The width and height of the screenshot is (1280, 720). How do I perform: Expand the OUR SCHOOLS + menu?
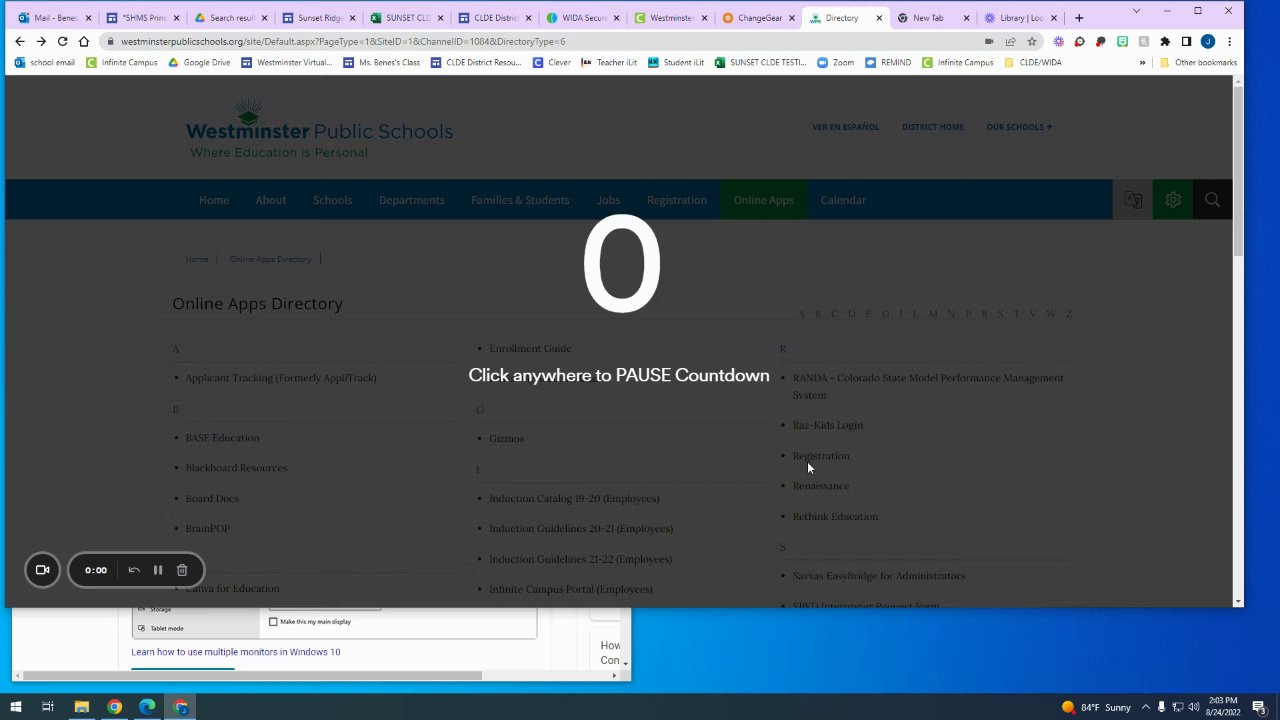[1019, 127]
